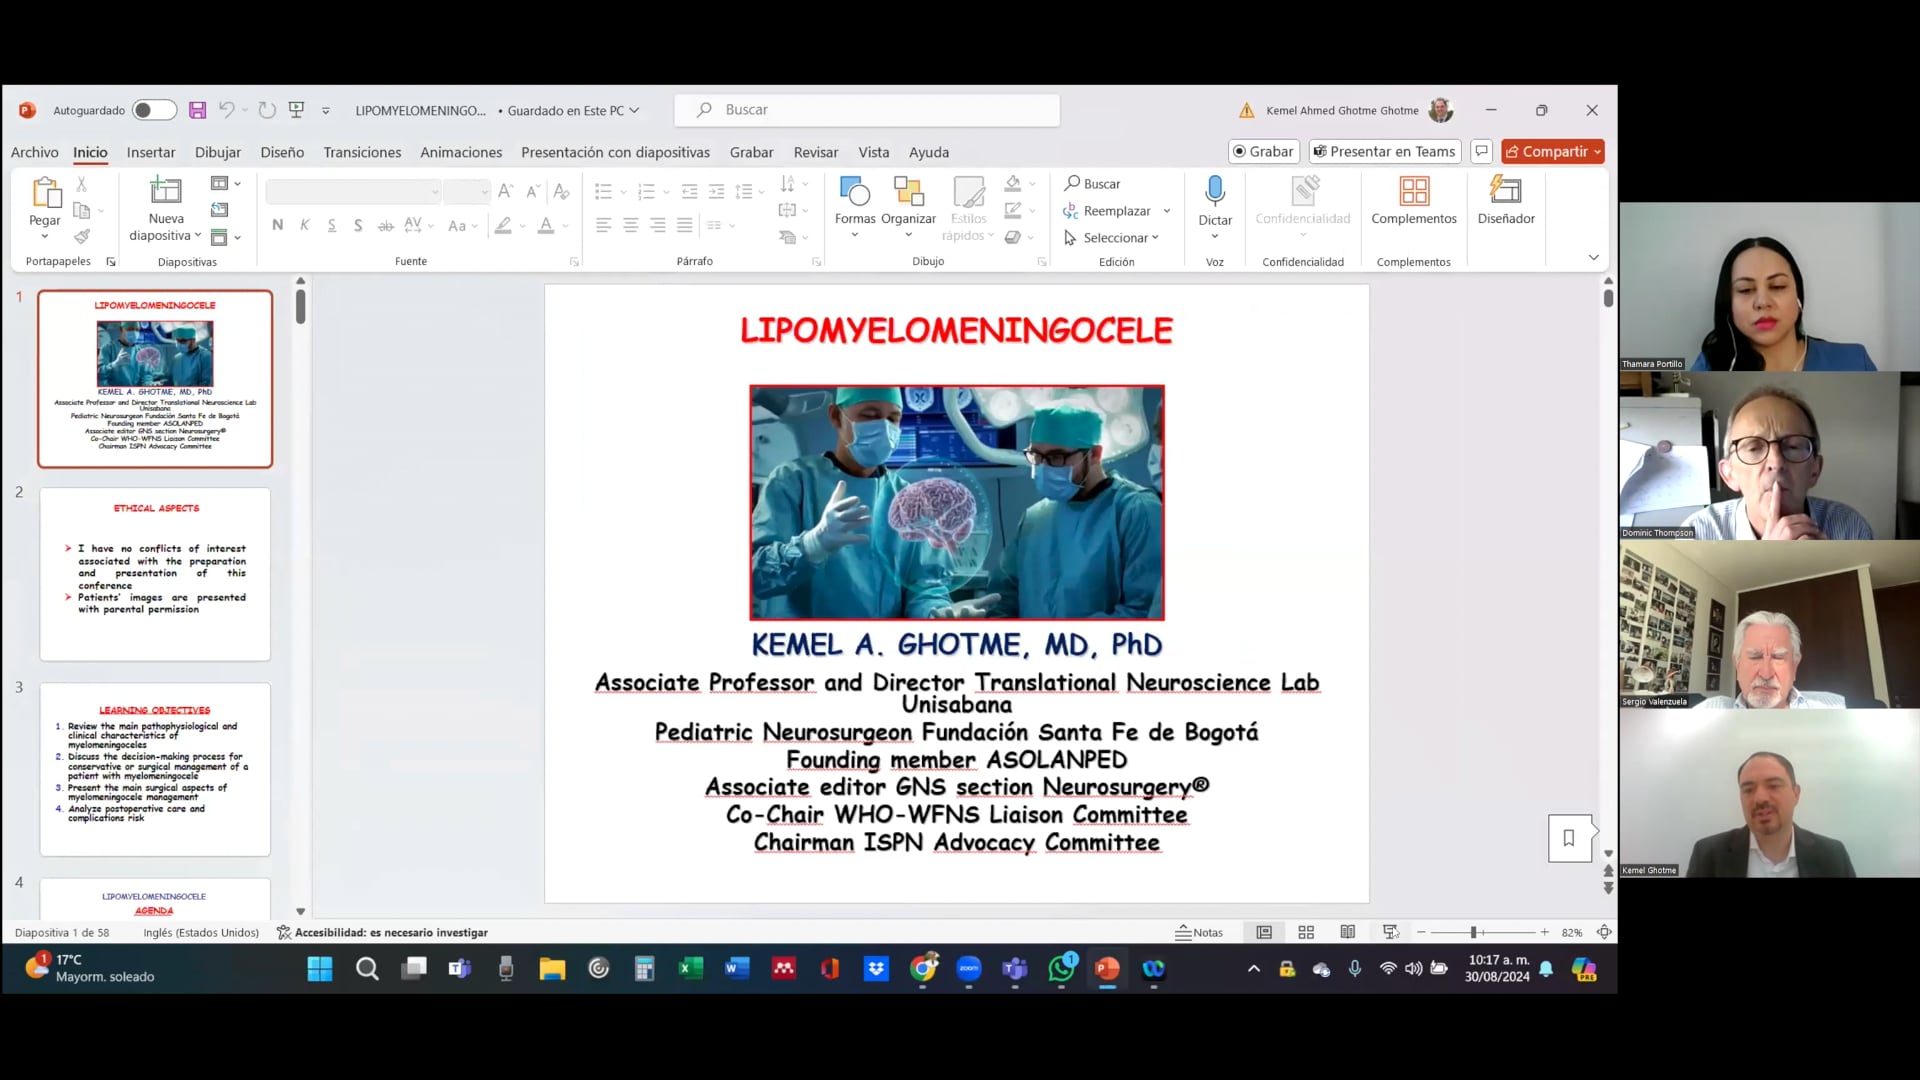Open the font name combo box
Screen dimensions: 1920x1080
coord(353,191)
